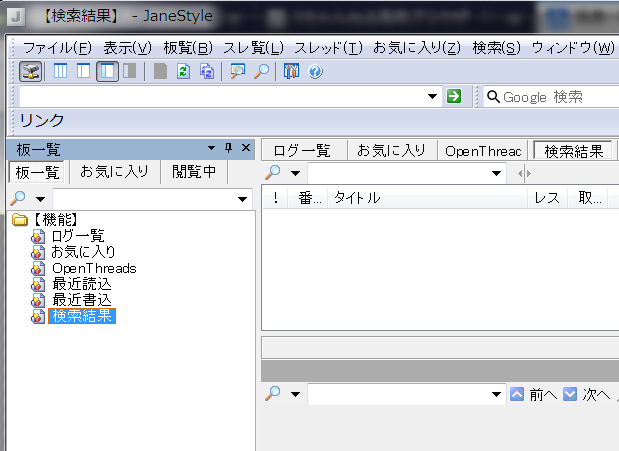Open the ファイル(F) menu

57,48
